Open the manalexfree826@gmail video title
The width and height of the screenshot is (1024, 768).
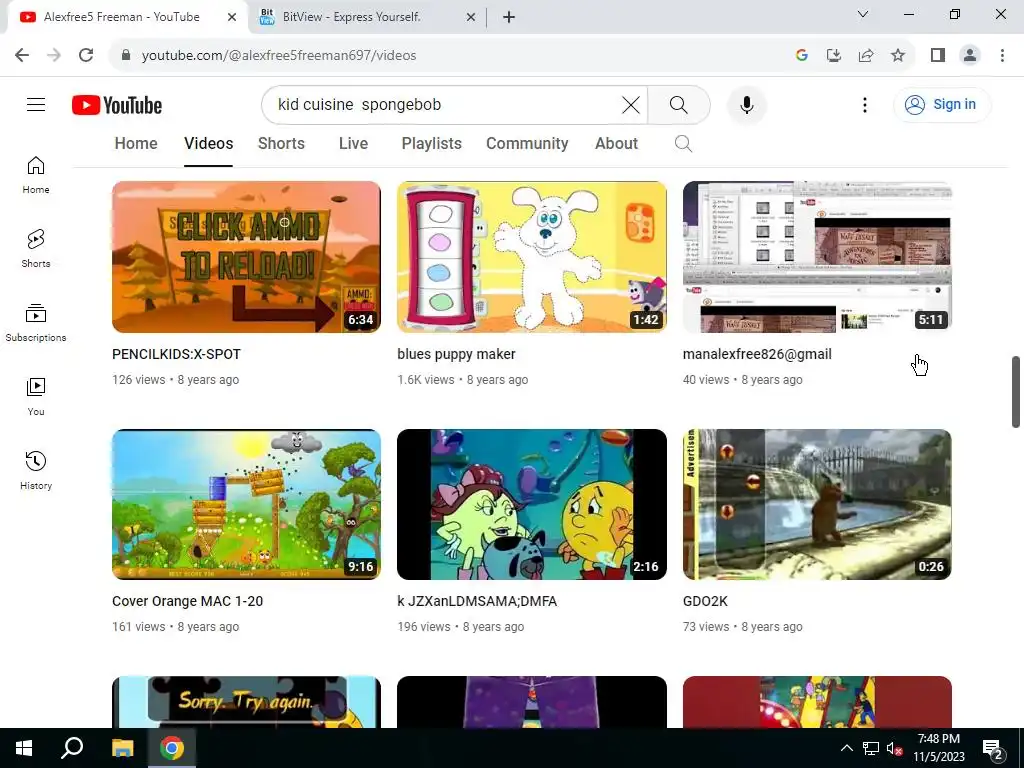point(757,354)
